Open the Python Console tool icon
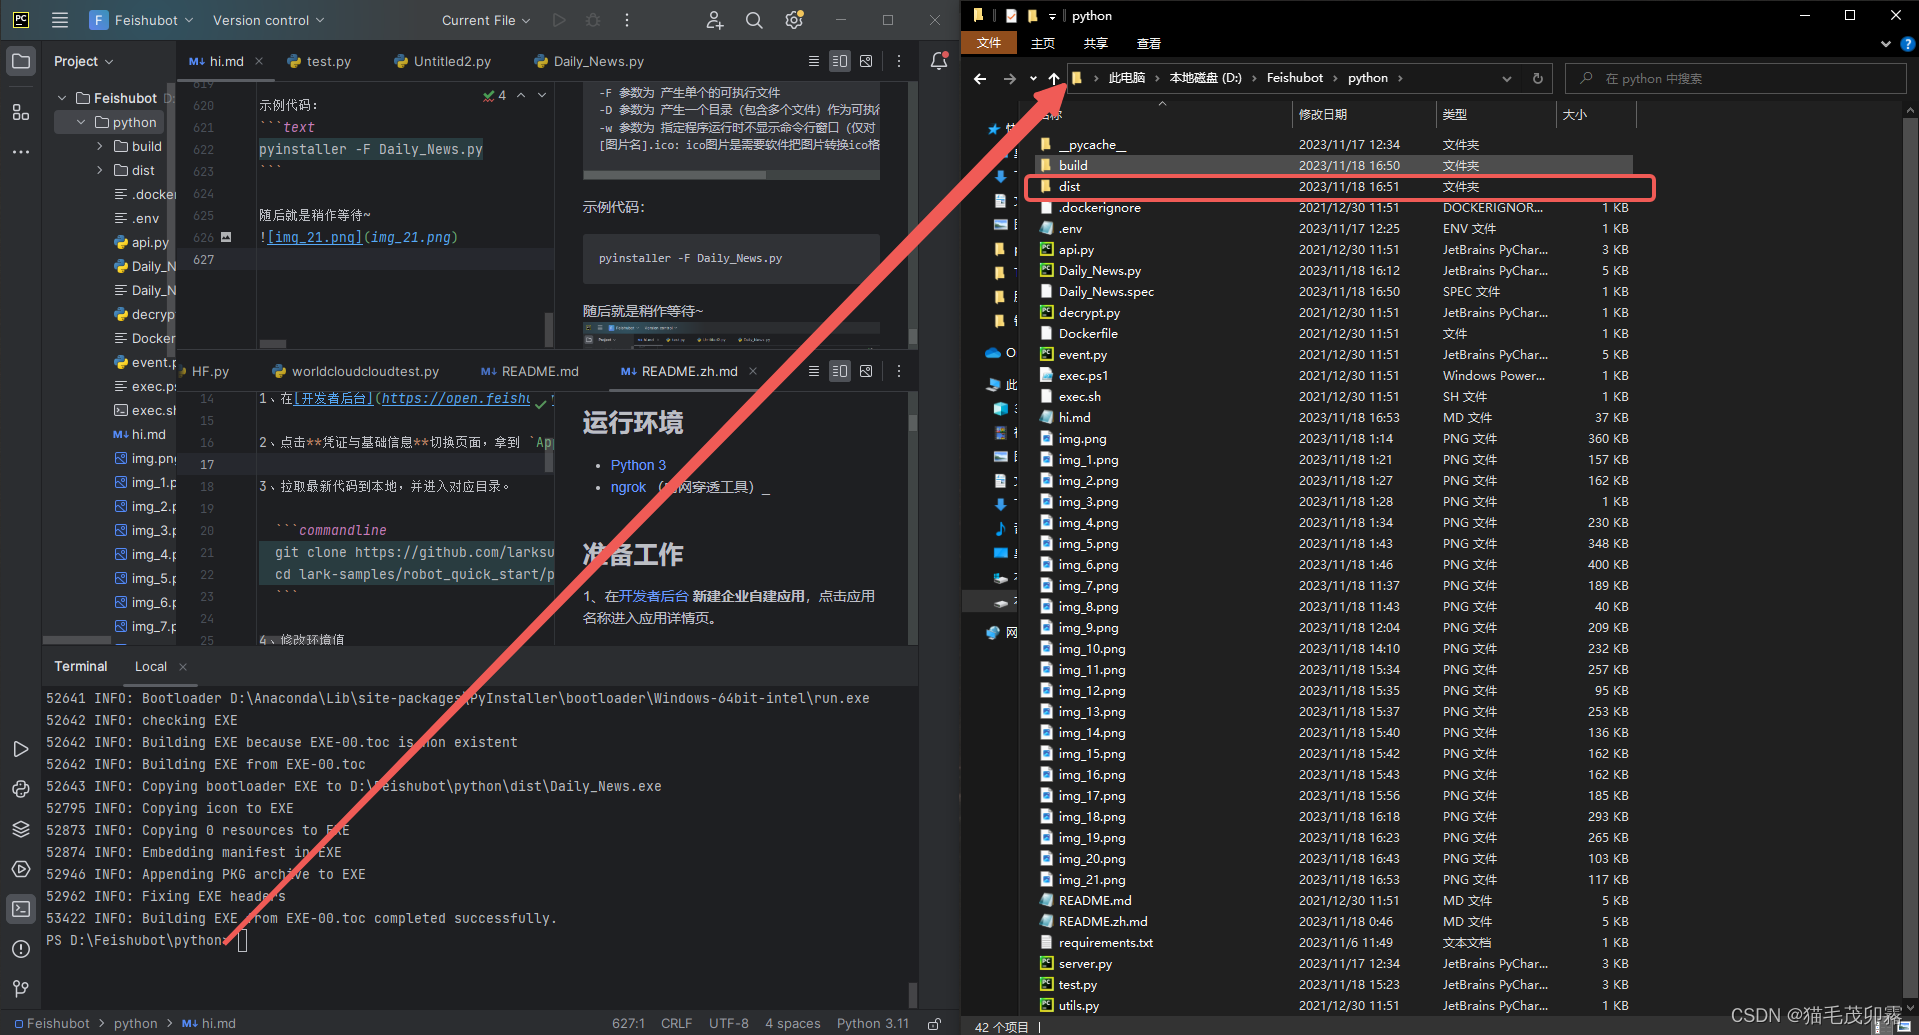 click(21, 789)
